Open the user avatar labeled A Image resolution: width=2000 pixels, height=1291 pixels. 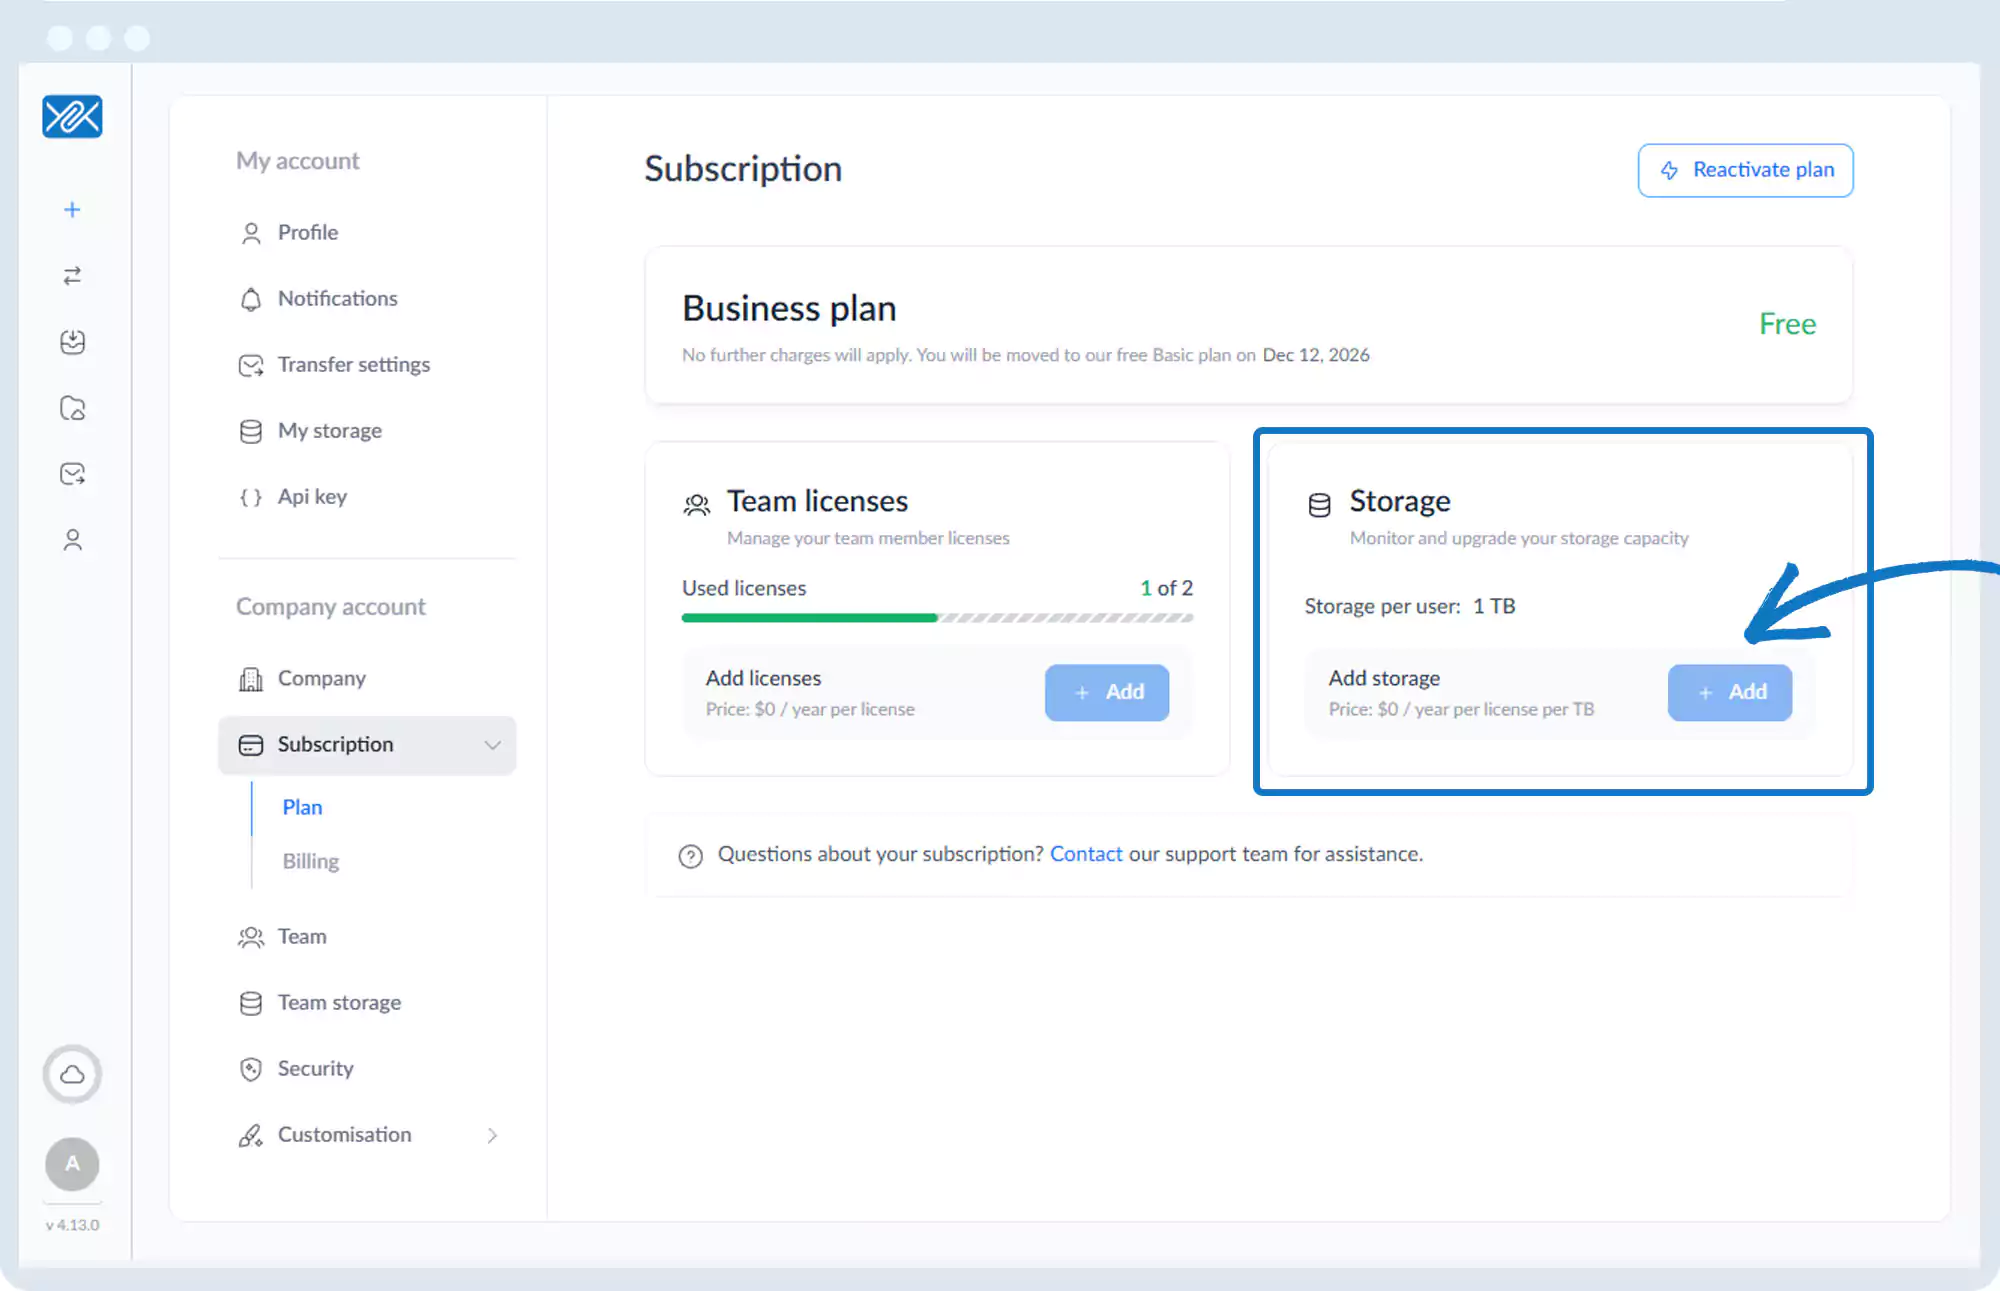(x=72, y=1163)
